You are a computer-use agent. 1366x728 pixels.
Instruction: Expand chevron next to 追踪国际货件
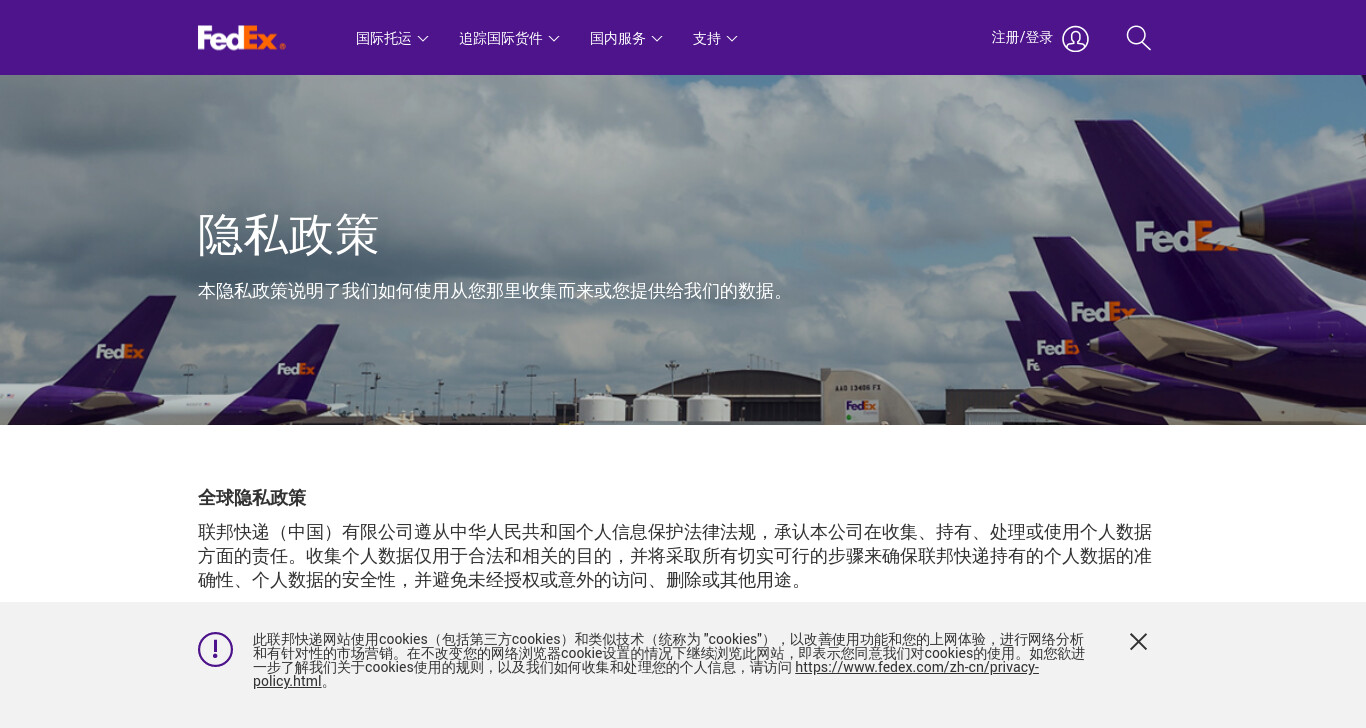point(554,39)
